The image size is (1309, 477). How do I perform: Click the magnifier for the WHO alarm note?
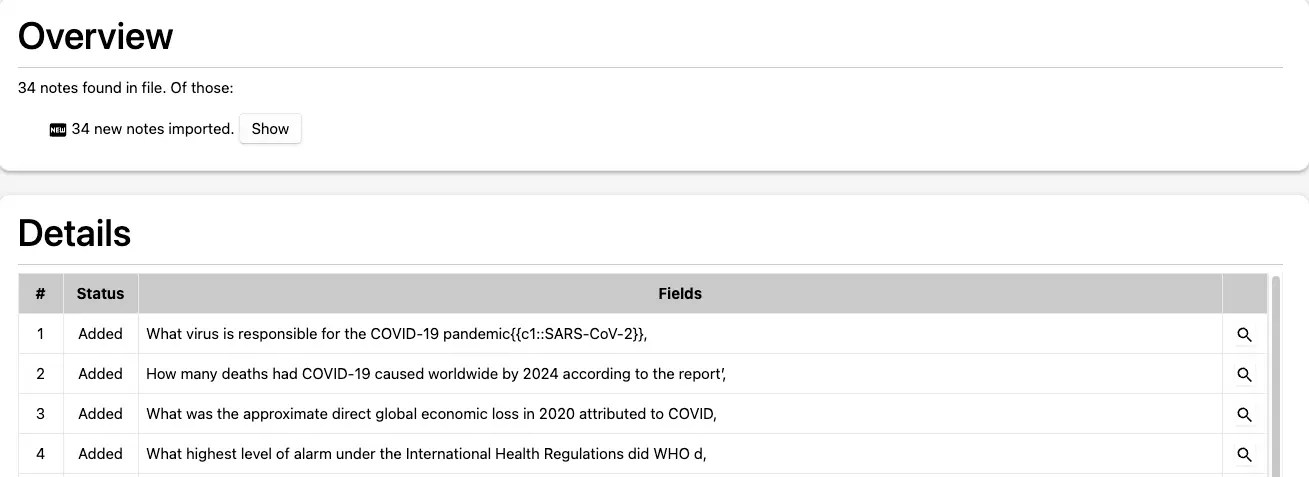tap(1244, 455)
